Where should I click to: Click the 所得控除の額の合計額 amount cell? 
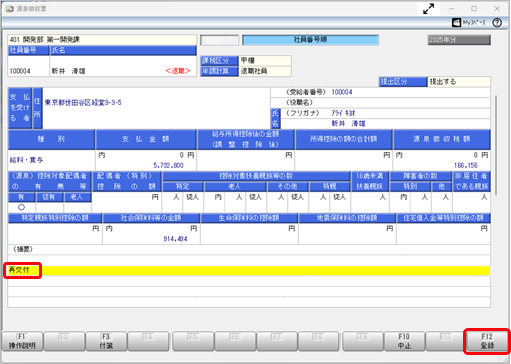pyautogui.click(x=343, y=160)
